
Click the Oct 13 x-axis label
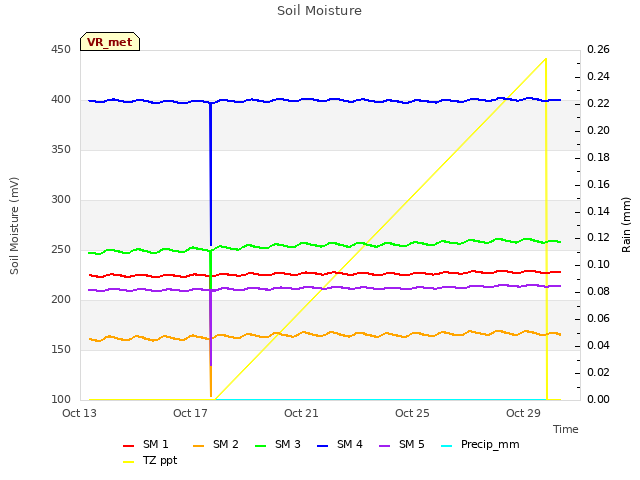[x=80, y=413]
